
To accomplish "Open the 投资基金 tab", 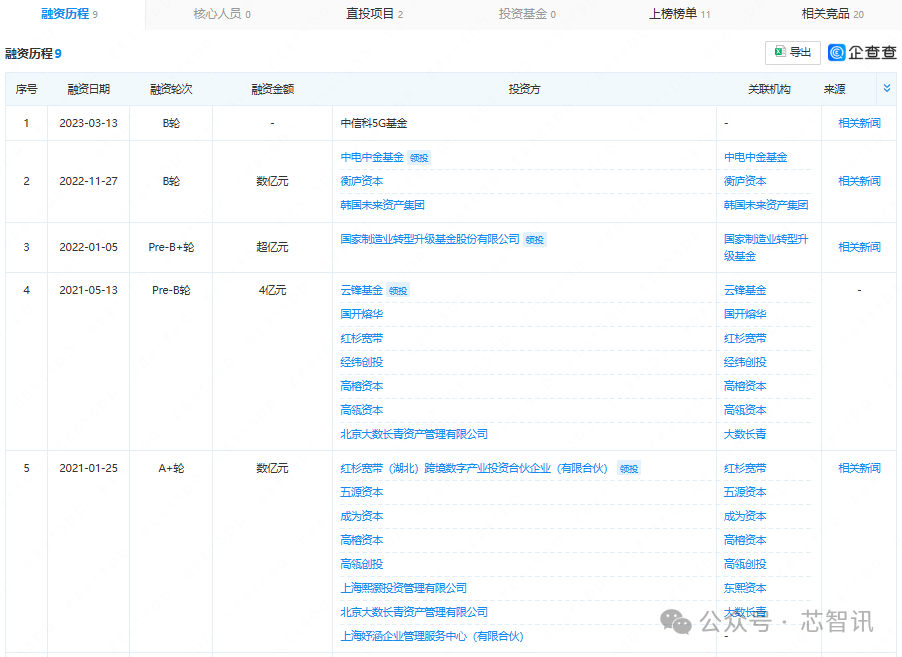I will tap(526, 14).
